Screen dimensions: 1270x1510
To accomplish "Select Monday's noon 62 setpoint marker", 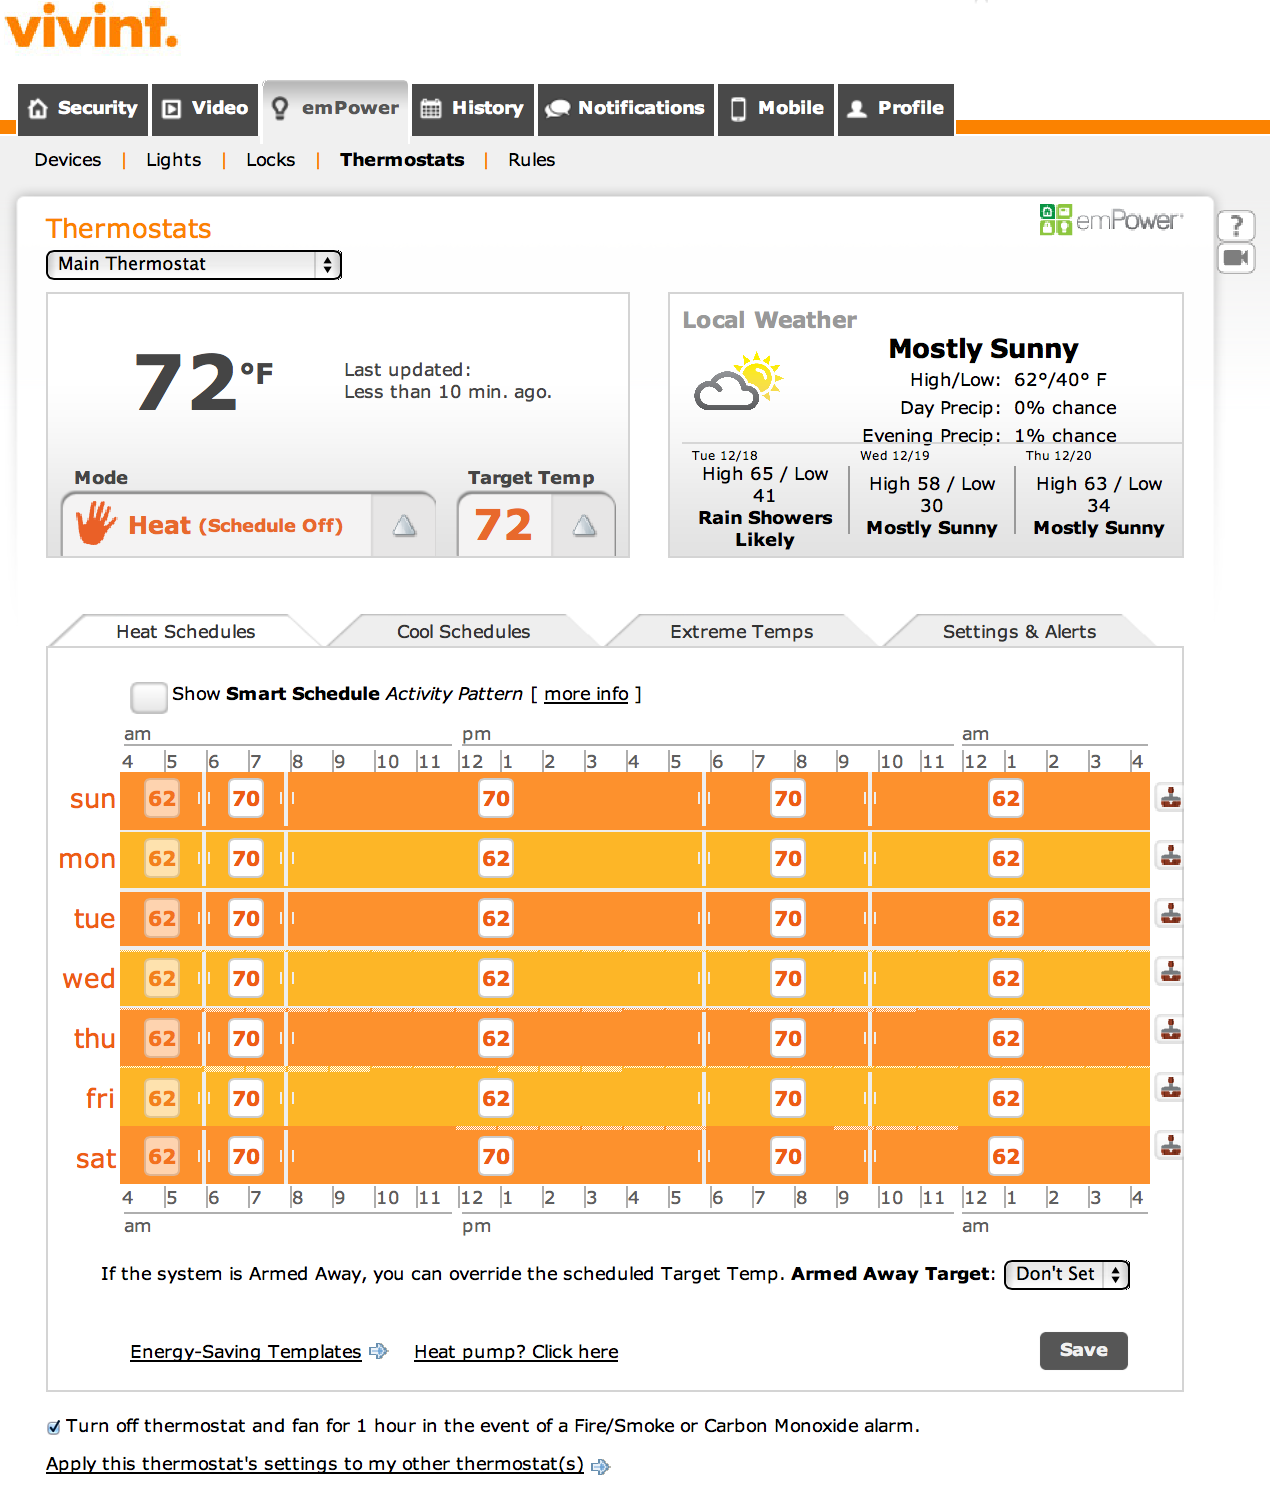I will 496,859.
